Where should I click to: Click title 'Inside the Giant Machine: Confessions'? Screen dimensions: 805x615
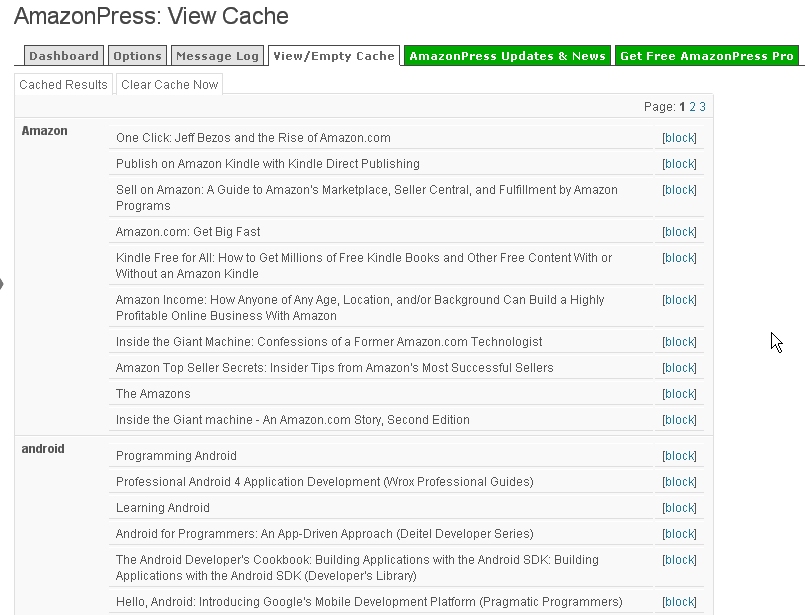pyautogui.click(x=329, y=342)
